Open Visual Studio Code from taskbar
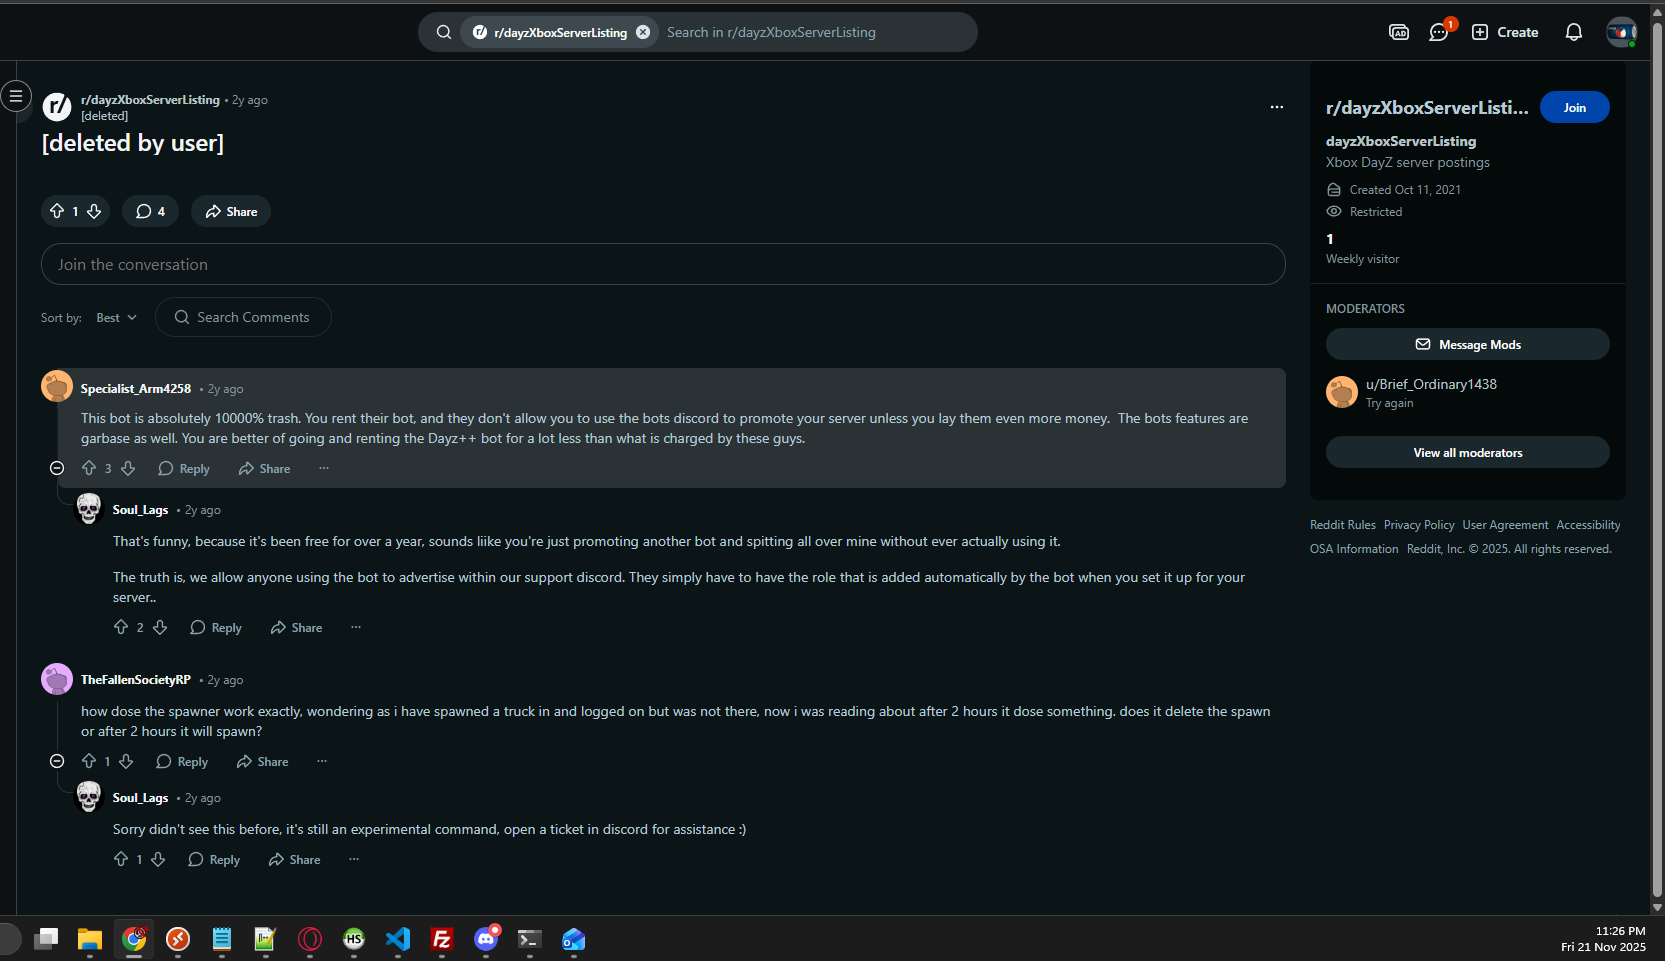This screenshot has width=1665, height=961. tap(398, 939)
